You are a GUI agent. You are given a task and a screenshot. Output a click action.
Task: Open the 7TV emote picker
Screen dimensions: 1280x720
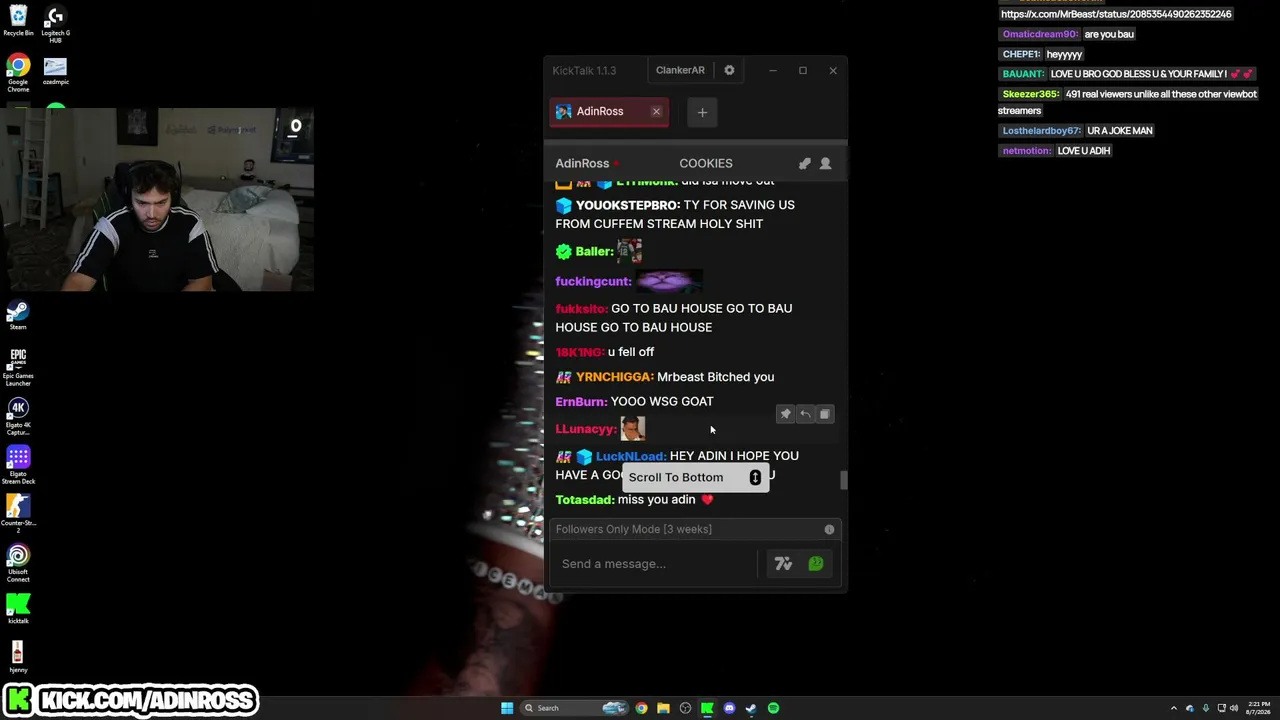783,564
